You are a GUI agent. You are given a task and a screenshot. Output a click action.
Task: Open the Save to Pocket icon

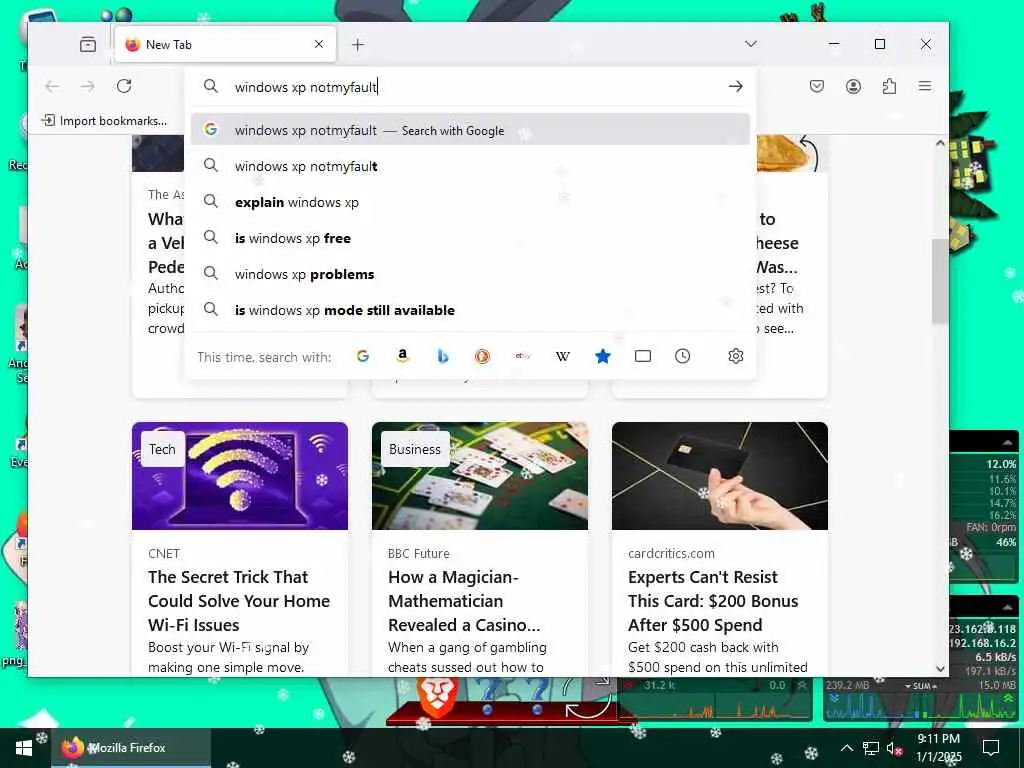(816, 86)
